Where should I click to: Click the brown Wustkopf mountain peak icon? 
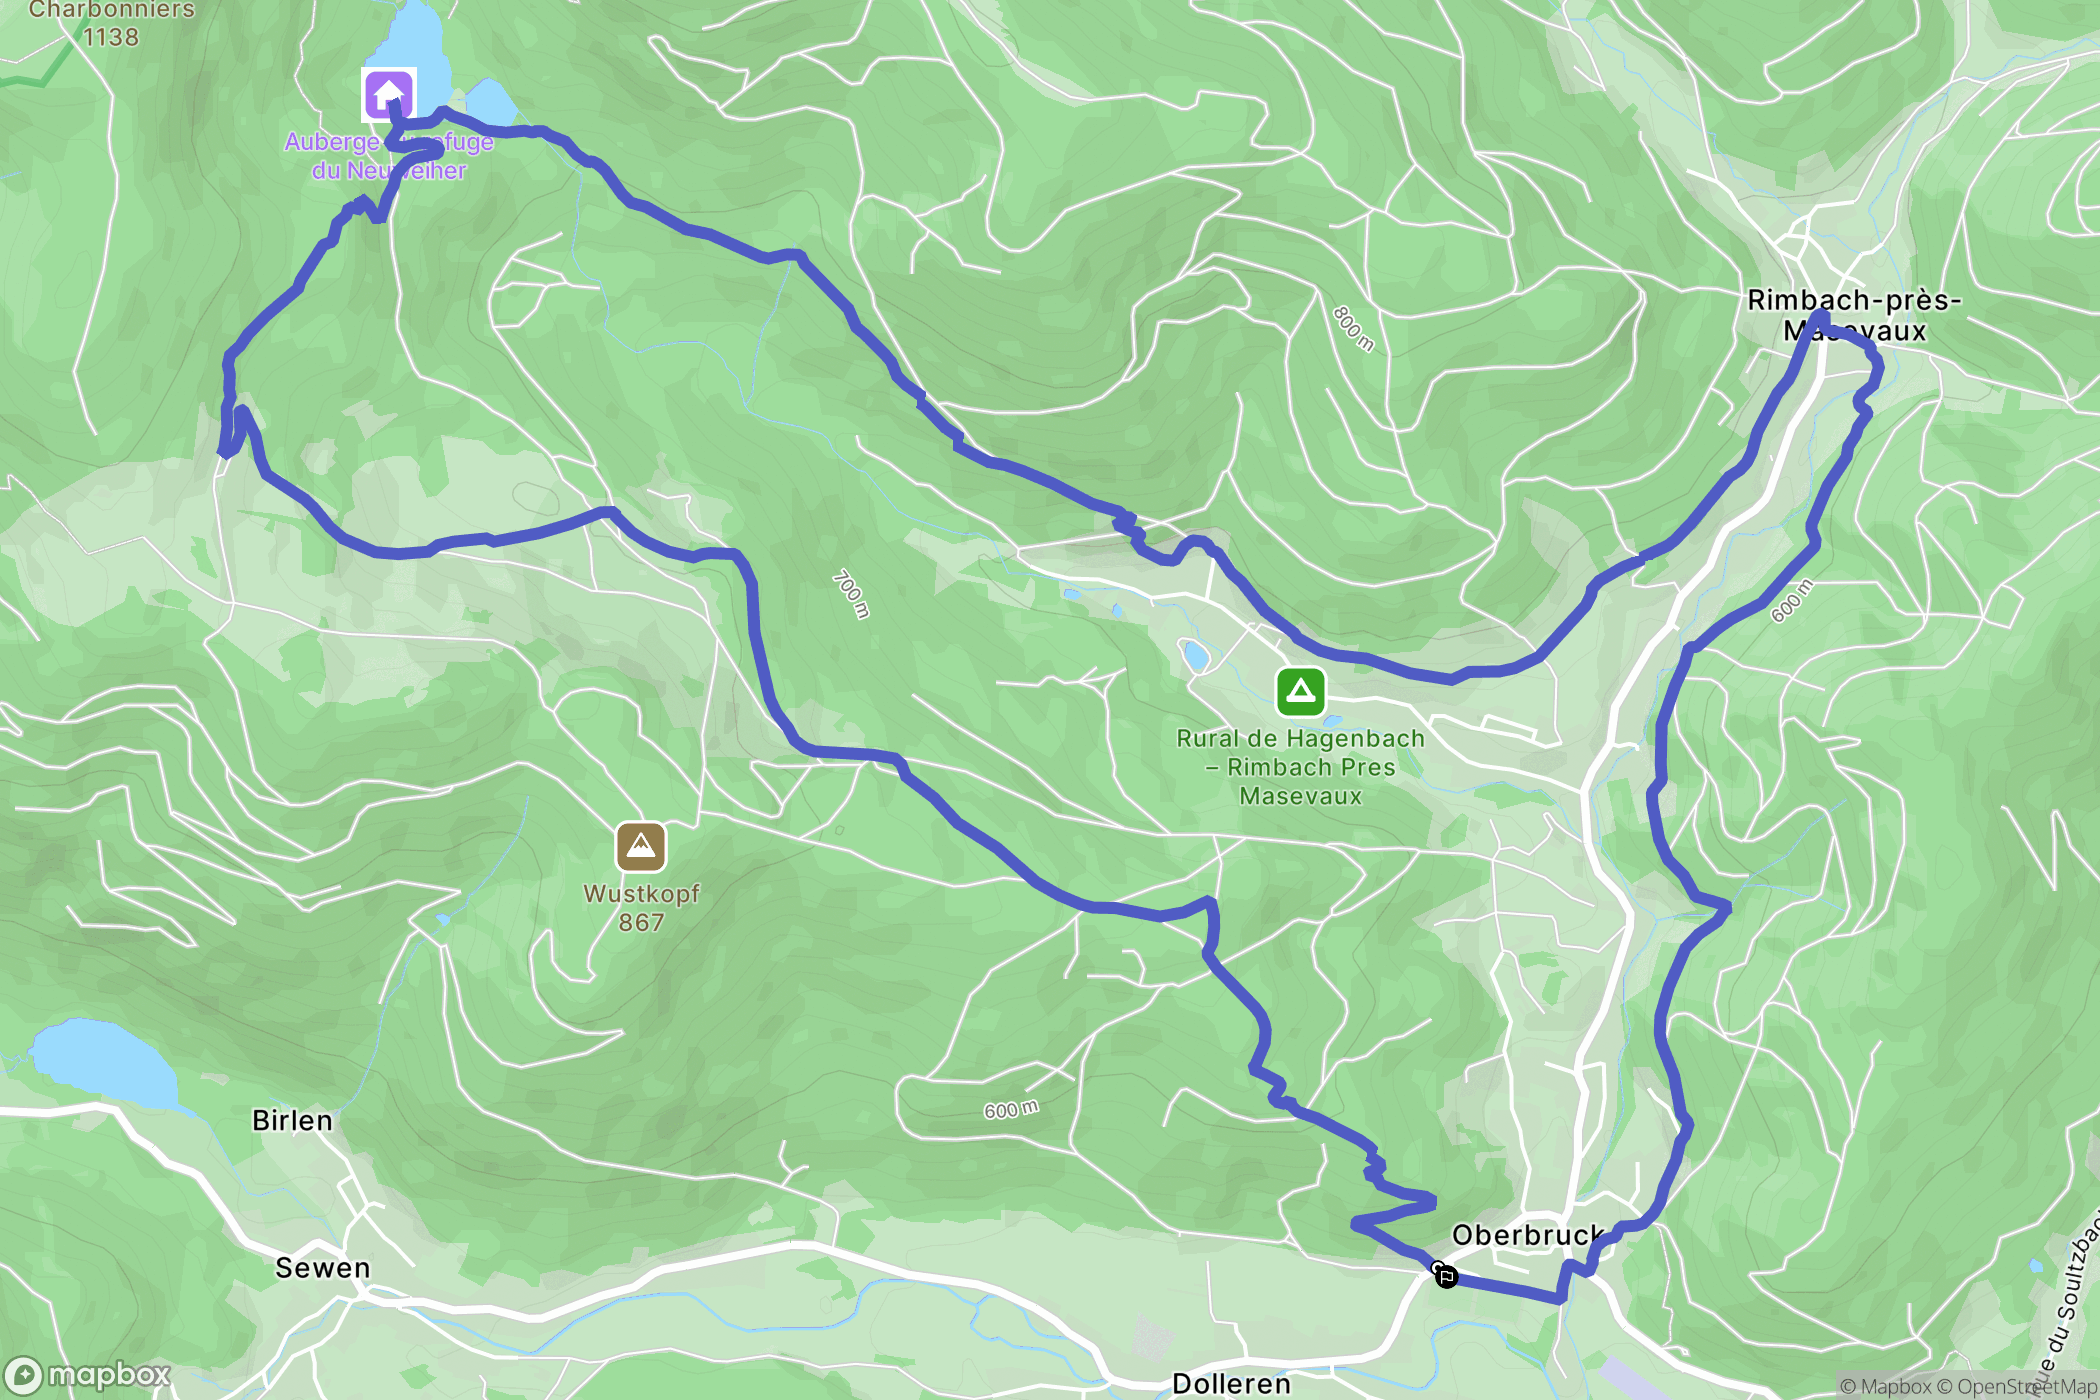pos(641,847)
